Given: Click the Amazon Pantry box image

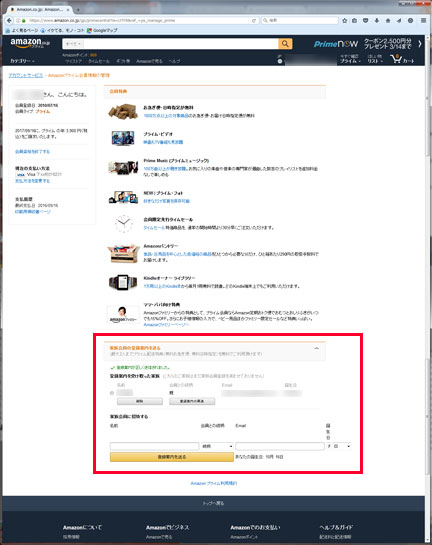Looking at the screenshot, I should click(x=123, y=253).
